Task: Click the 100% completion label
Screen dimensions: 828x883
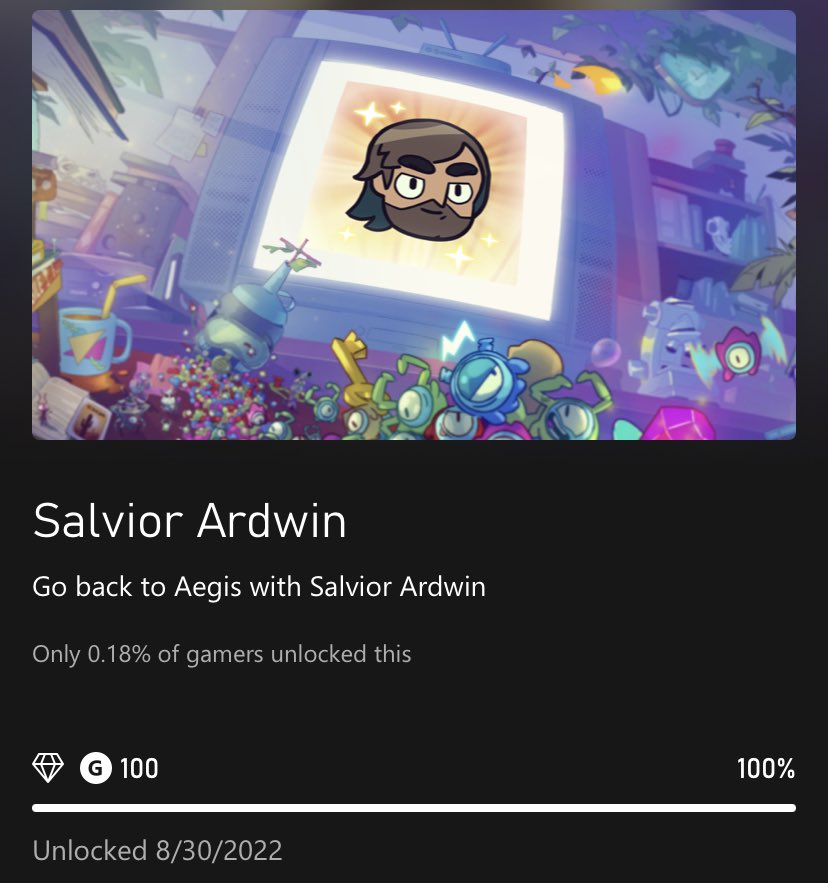Action: tap(765, 769)
